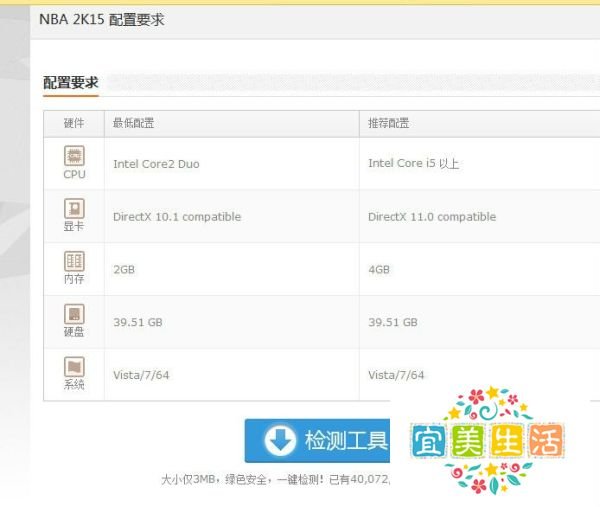Click the 39.51 GB minimum disk value
Image resolution: width=600 pixels, height=507 pixels.
138,323
